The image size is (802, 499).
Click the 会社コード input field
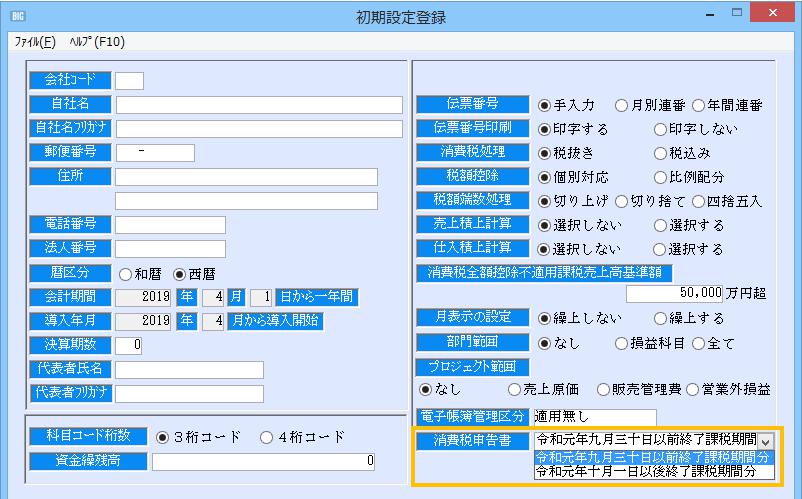(x=129, y=80)
